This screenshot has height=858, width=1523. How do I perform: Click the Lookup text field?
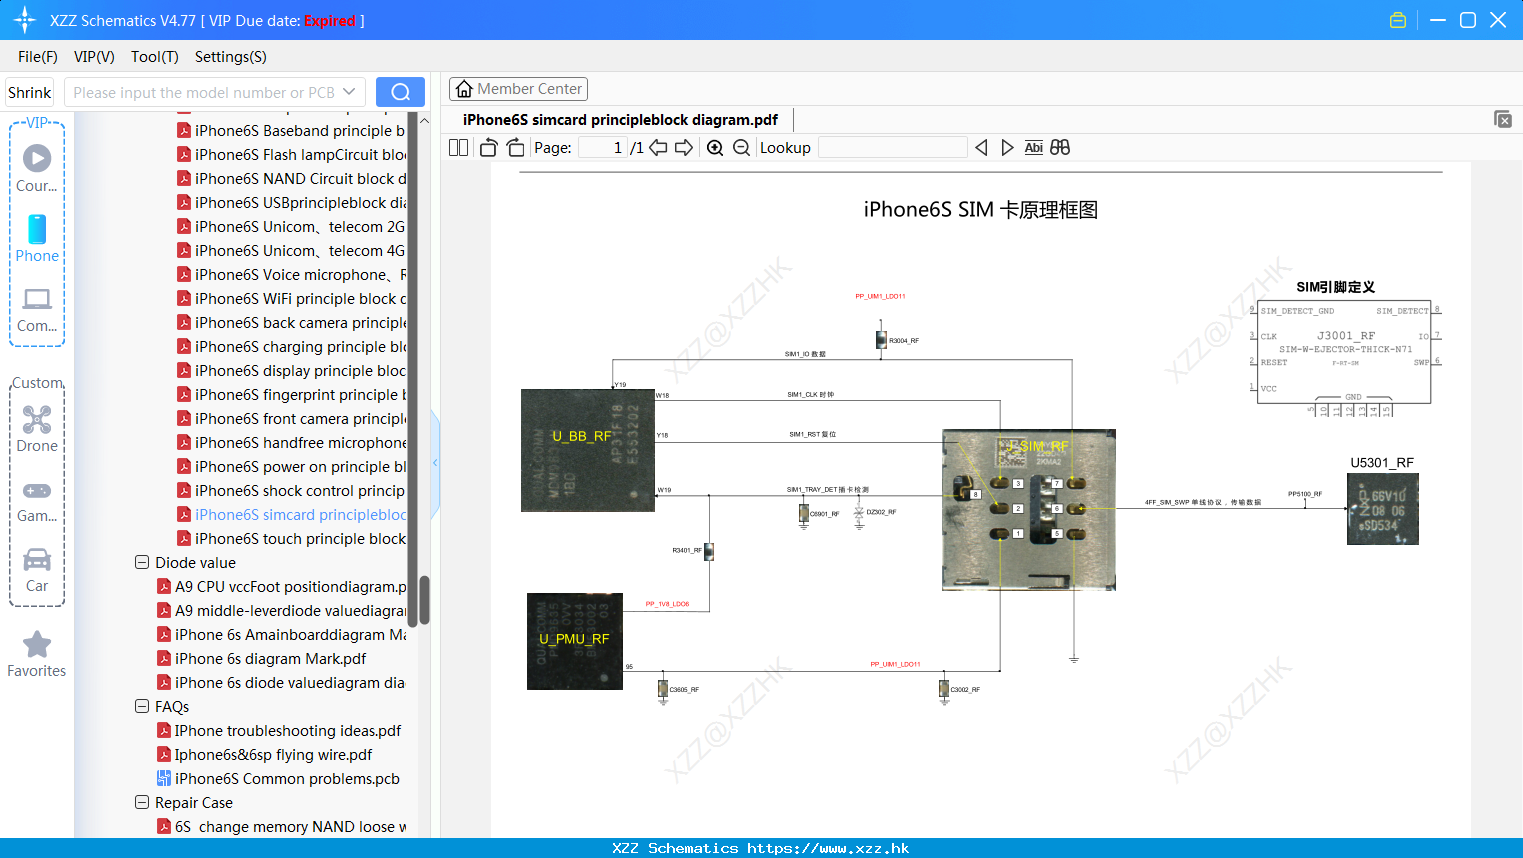click(x=892, y=148)
